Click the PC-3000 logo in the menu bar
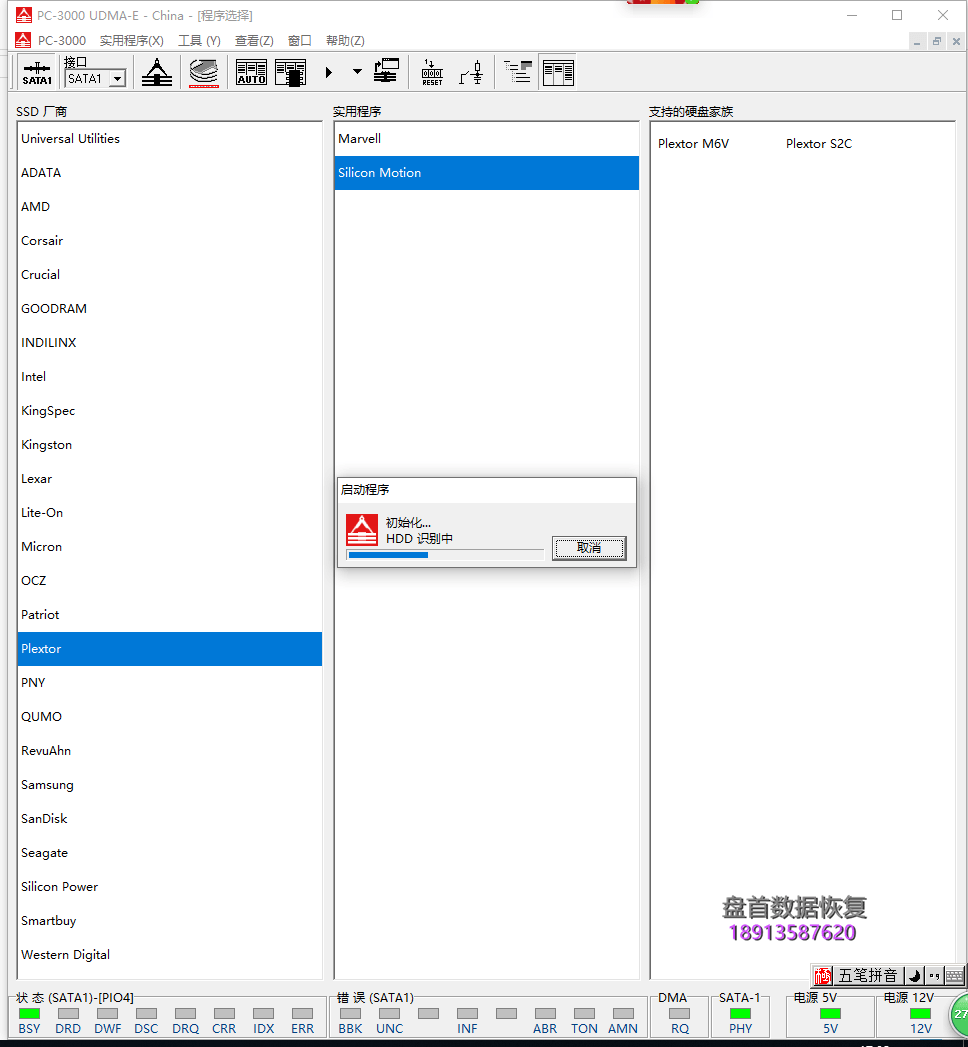The image size is (968, 1047). (x=23, y=41)
